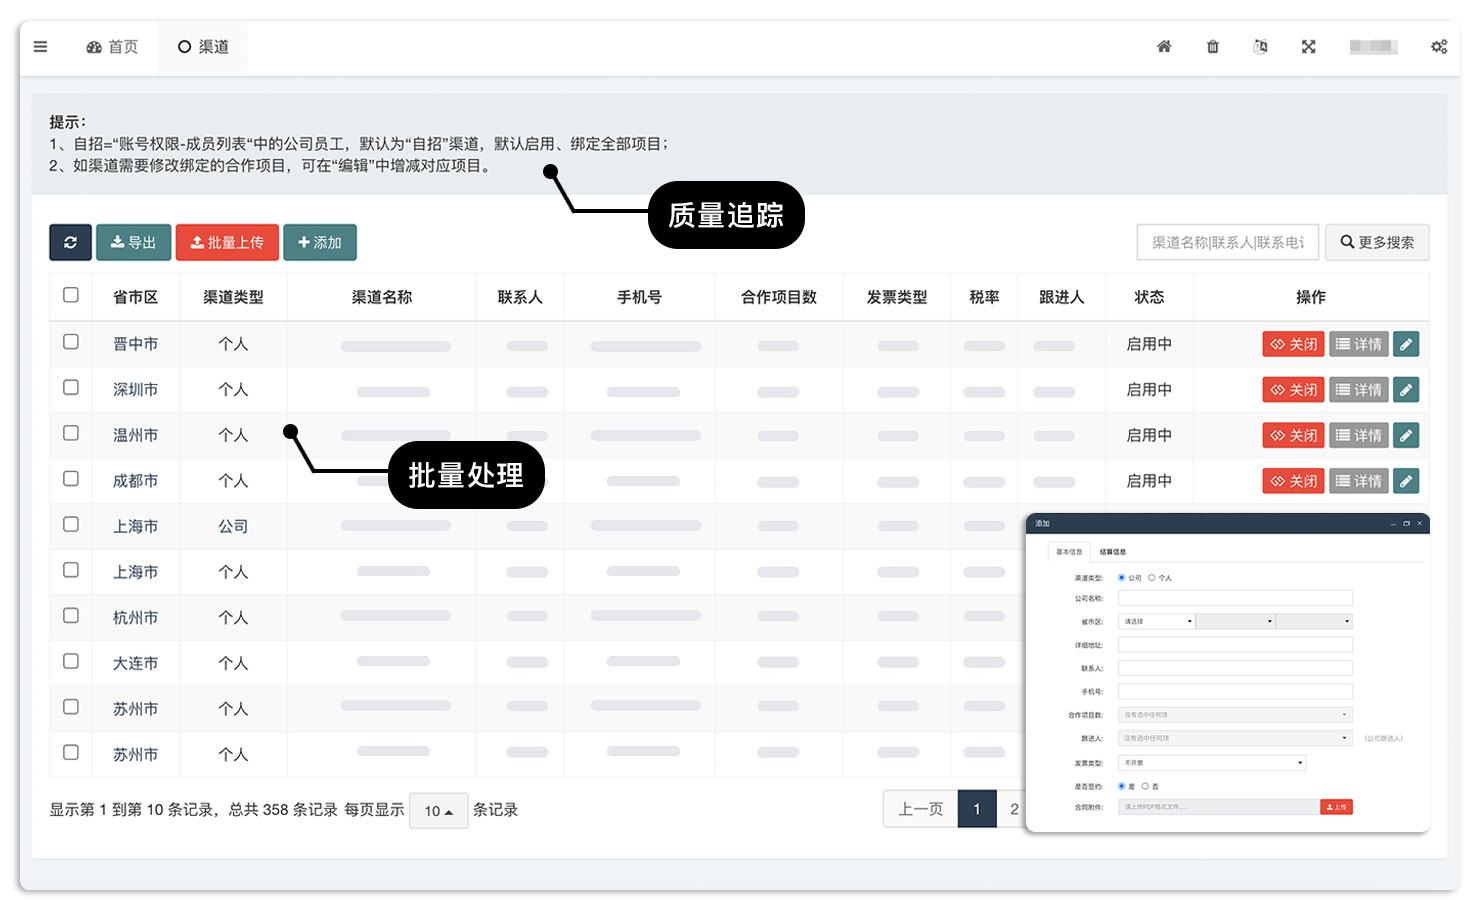Click the channel name search input field

point(1227,242)
